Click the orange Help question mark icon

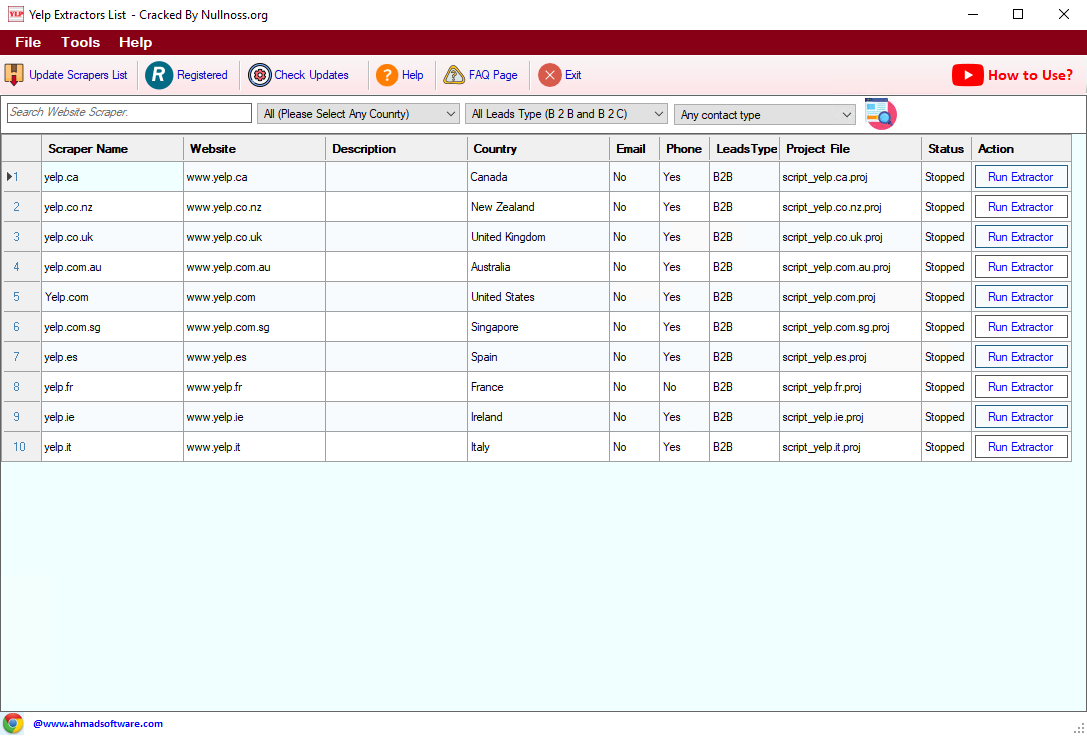point(387,75)
